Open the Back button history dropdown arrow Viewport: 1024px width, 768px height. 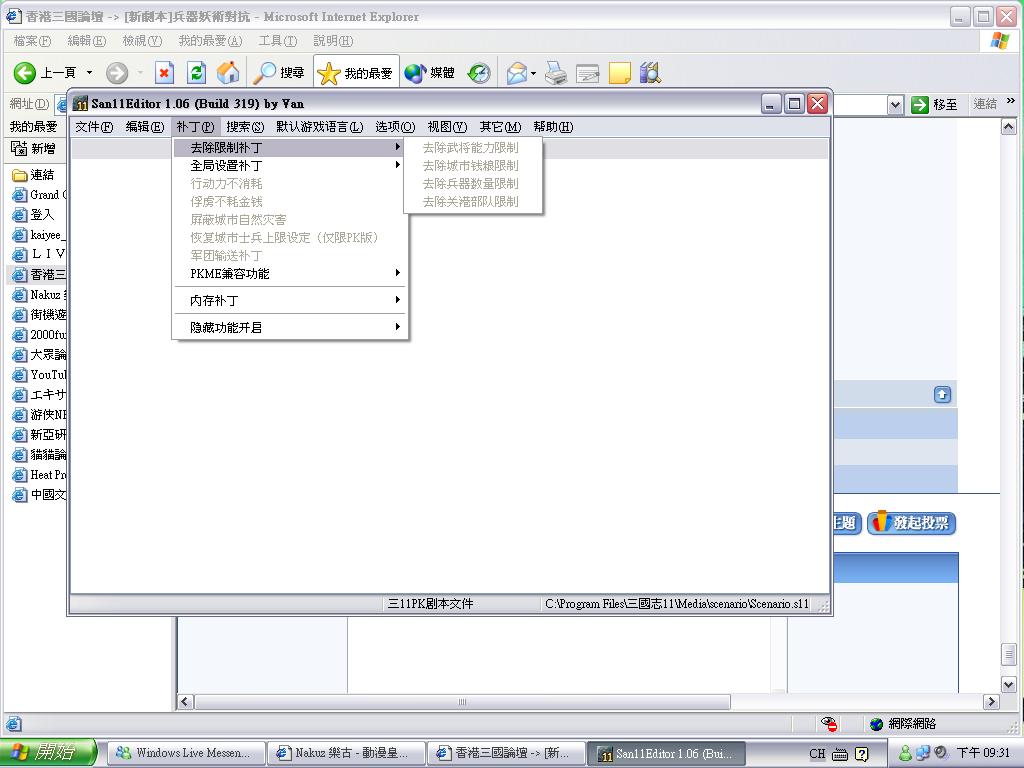coord(89,72)
